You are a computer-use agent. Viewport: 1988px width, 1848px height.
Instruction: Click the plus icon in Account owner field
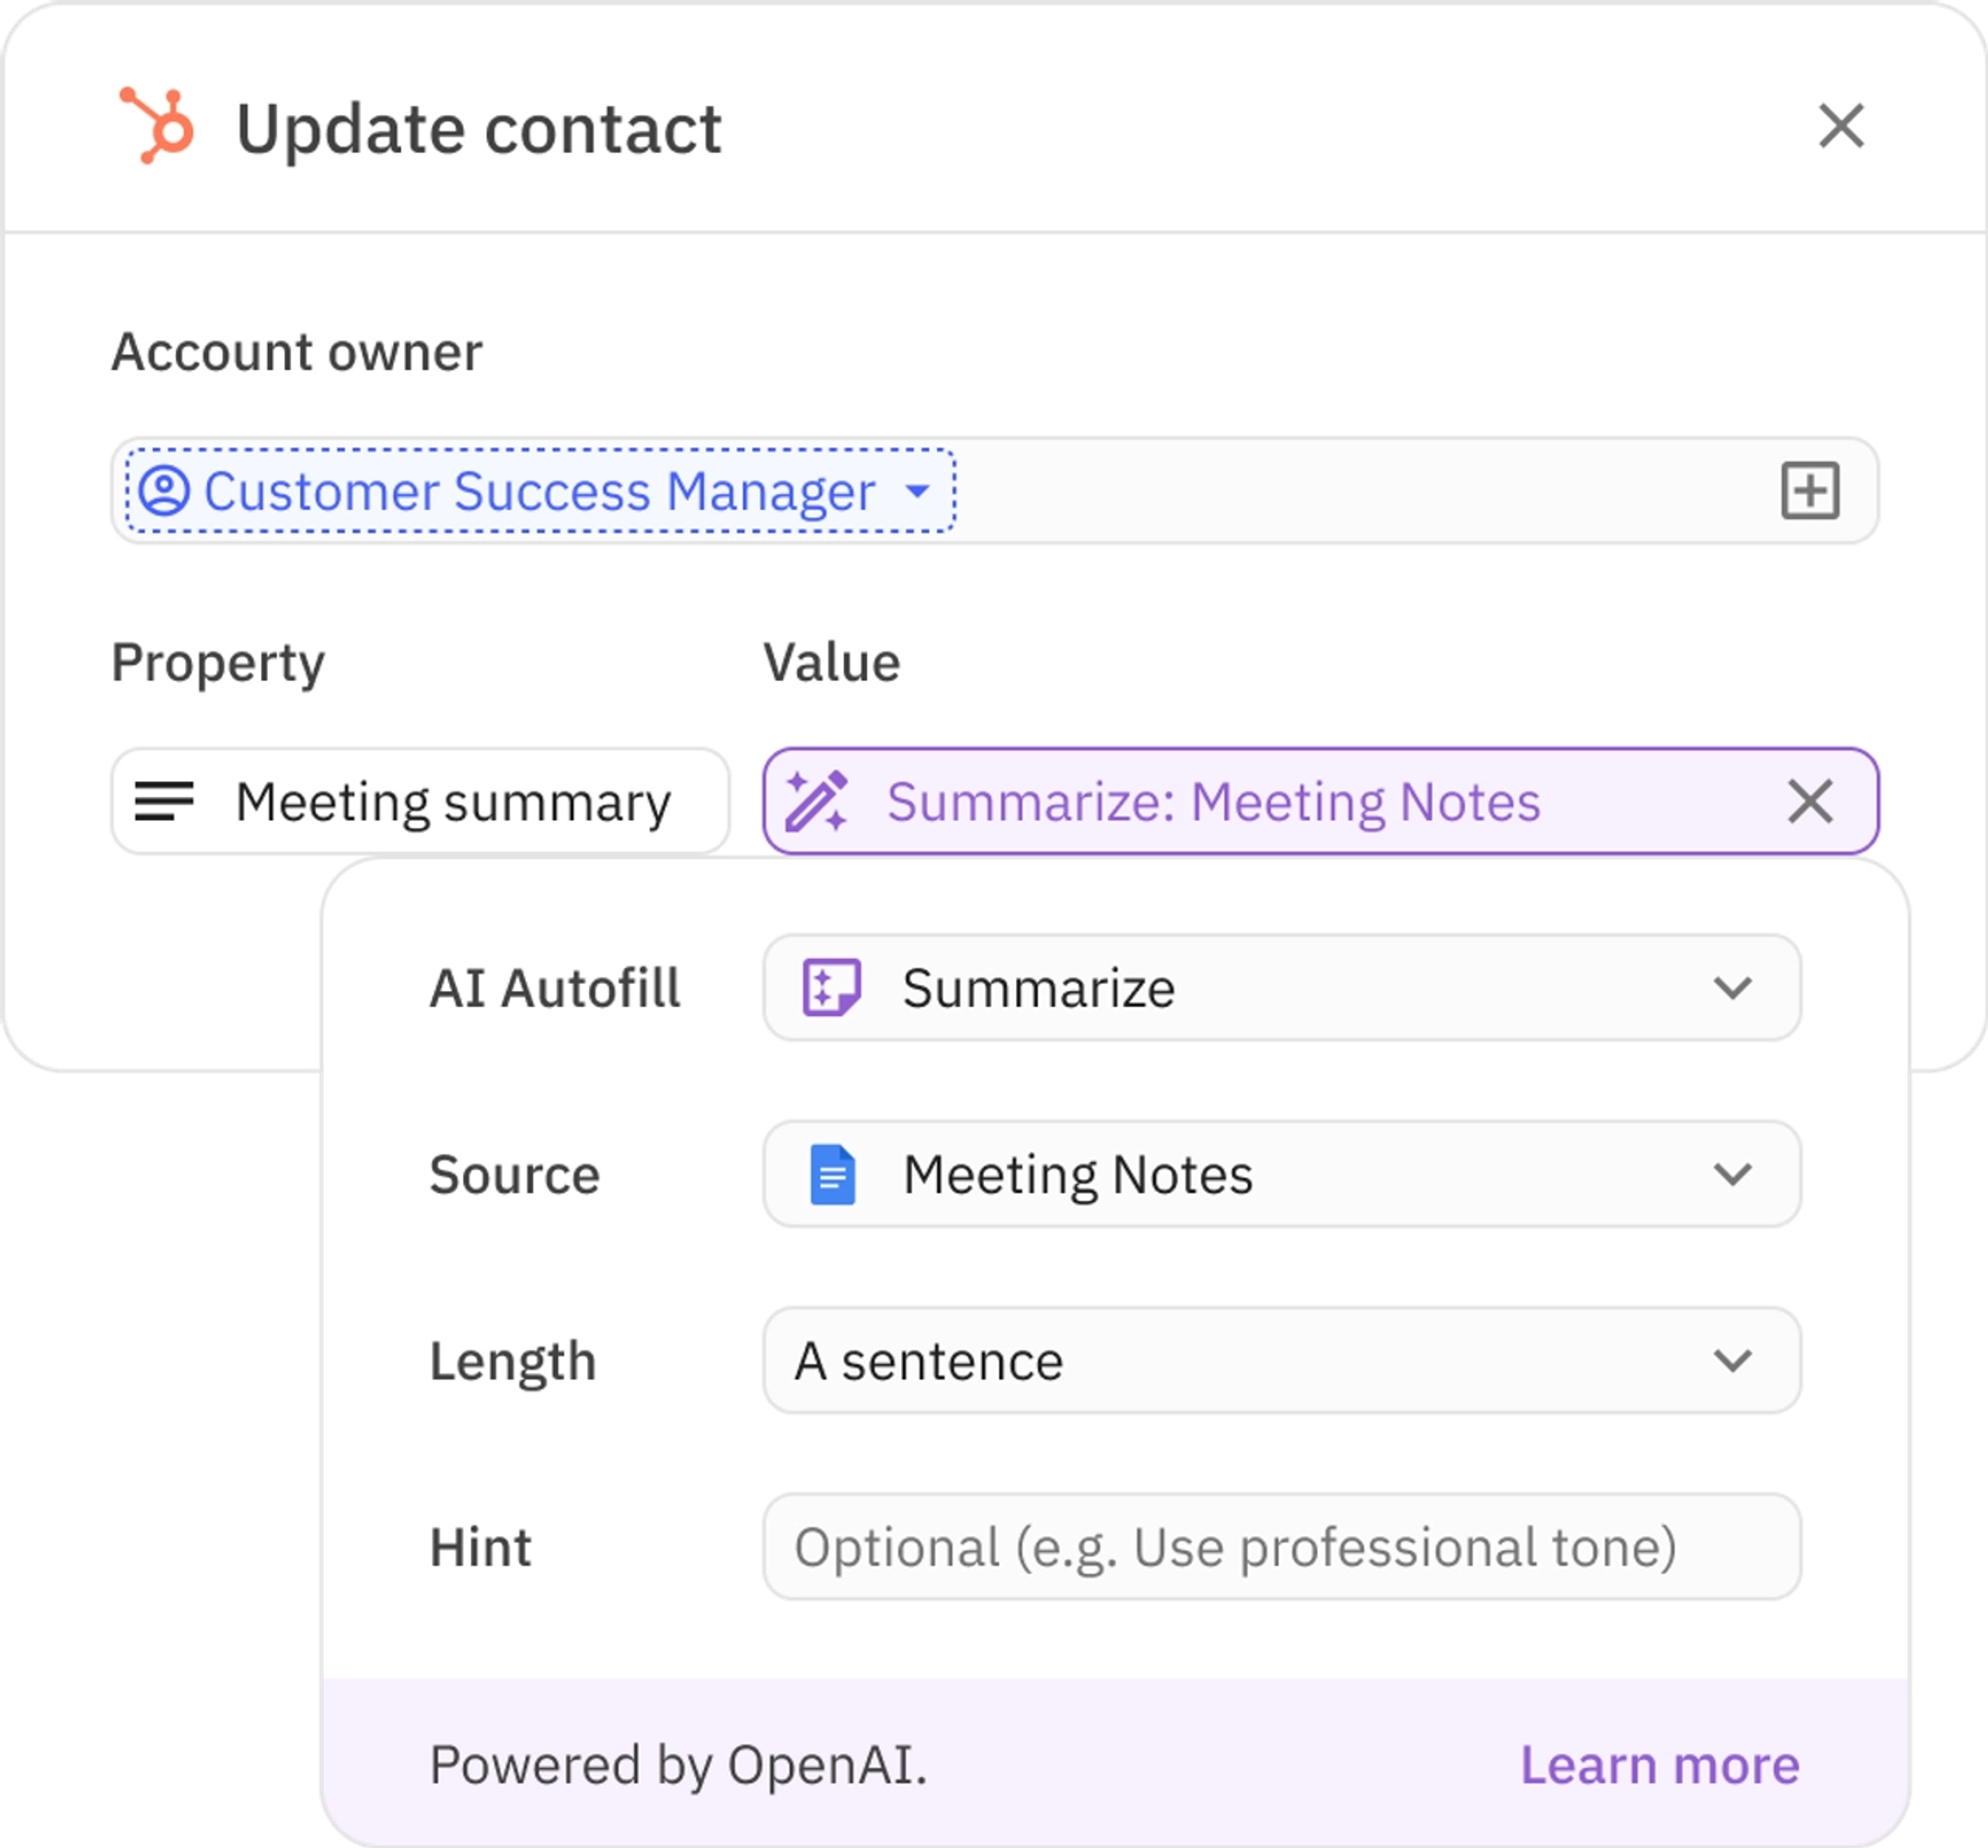[x=1810, y=491]
